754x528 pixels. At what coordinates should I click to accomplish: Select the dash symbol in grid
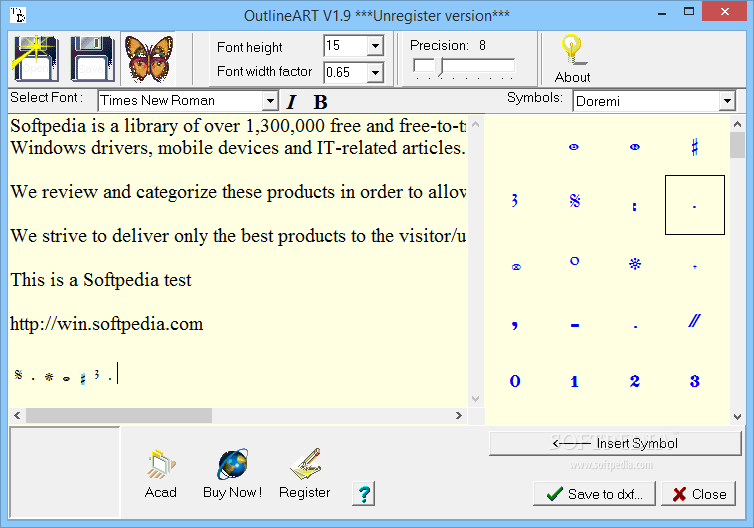point(575,326)
